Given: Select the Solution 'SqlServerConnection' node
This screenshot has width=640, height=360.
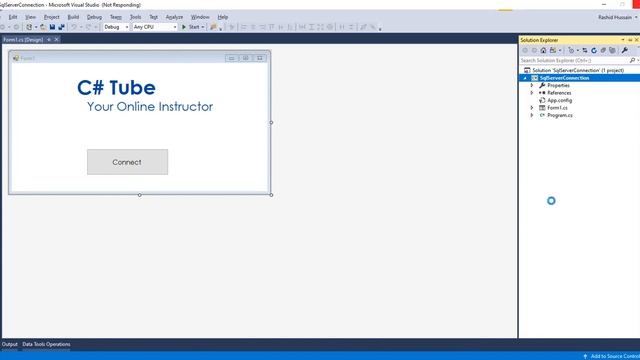Looking at the screenshot, I should tap(578, 70).
